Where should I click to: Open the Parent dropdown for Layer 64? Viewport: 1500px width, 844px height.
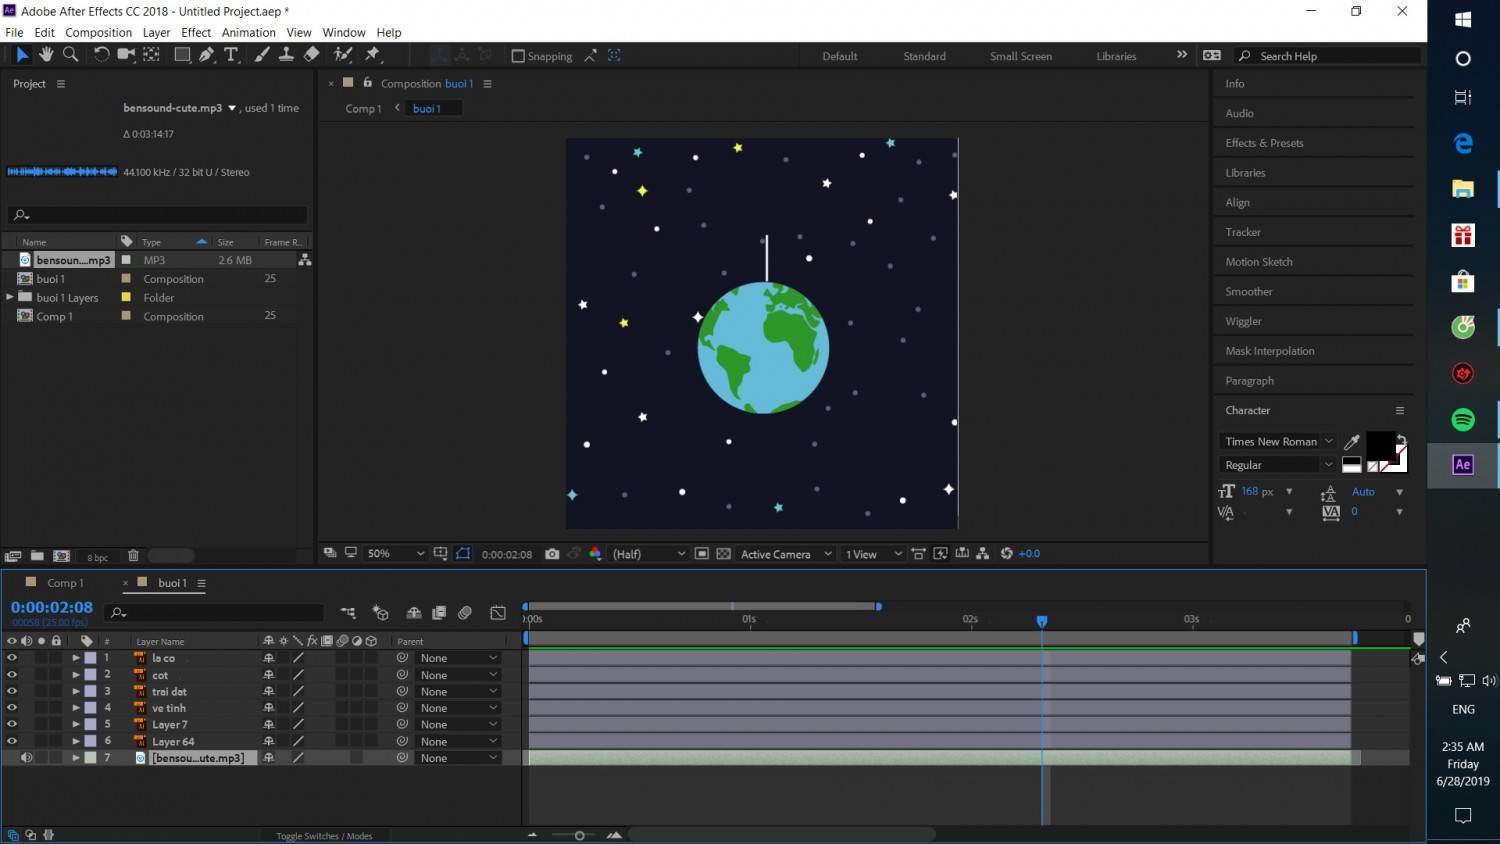pyautogui.click(x=459, y=742)
